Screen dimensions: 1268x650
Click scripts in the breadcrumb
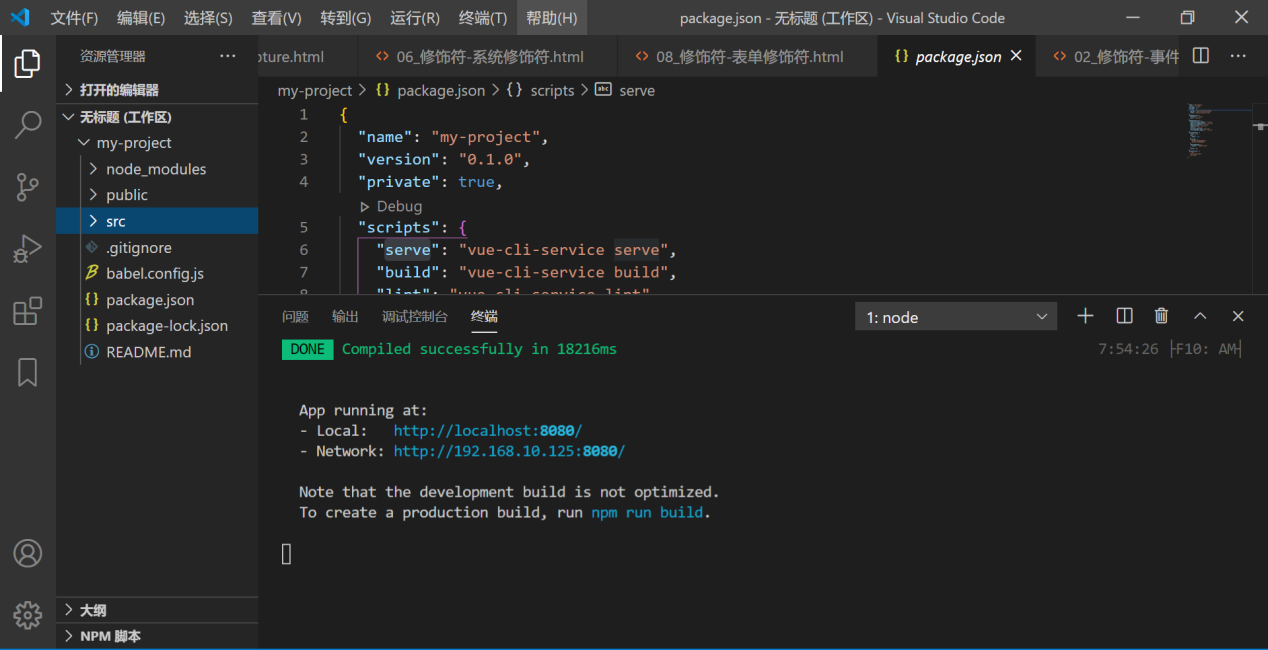[552, 90]
